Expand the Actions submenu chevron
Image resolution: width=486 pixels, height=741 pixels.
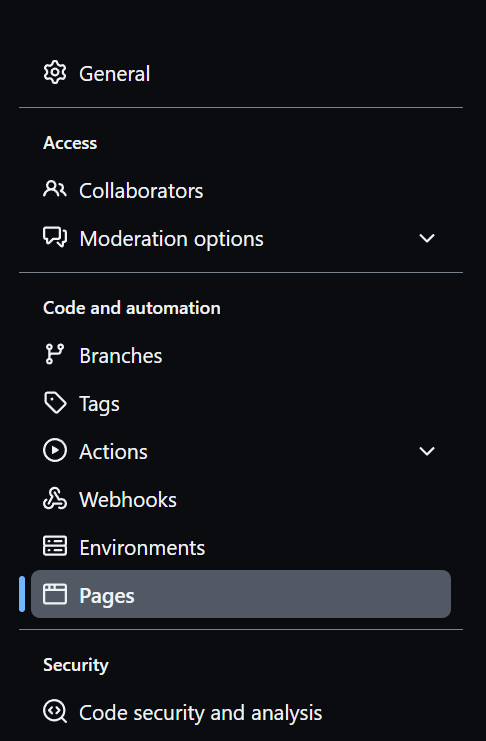point(427,451)
